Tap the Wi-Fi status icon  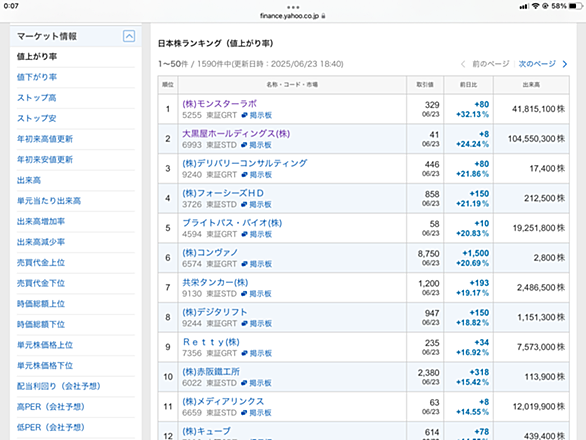coord(536,6)
